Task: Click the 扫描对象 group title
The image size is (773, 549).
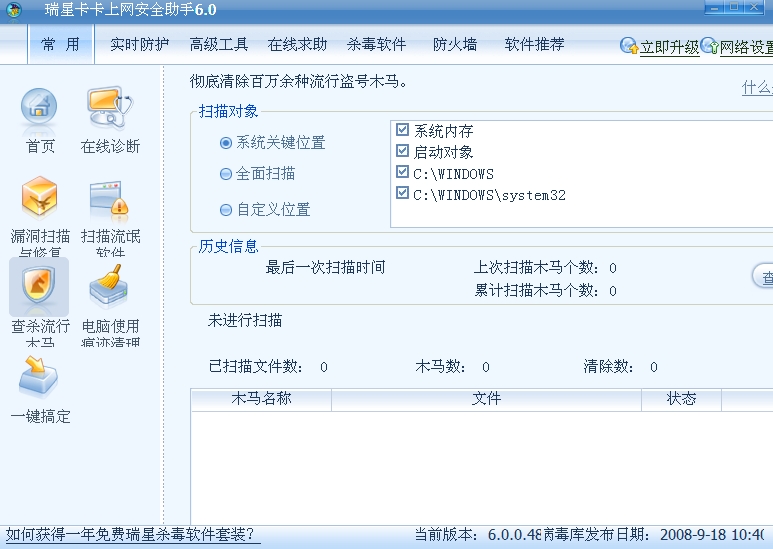Action: click(228, 111)
